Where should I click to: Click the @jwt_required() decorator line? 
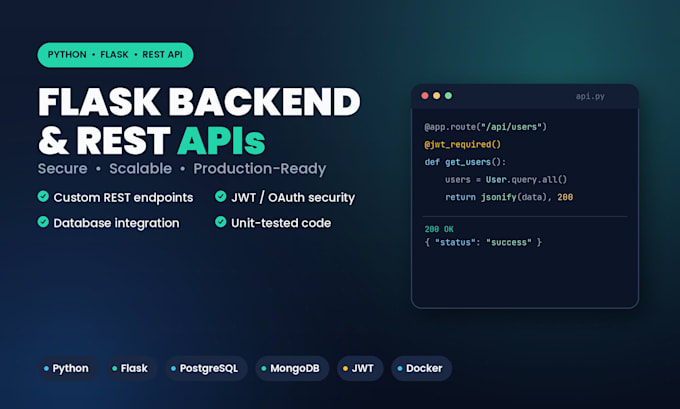462,144
